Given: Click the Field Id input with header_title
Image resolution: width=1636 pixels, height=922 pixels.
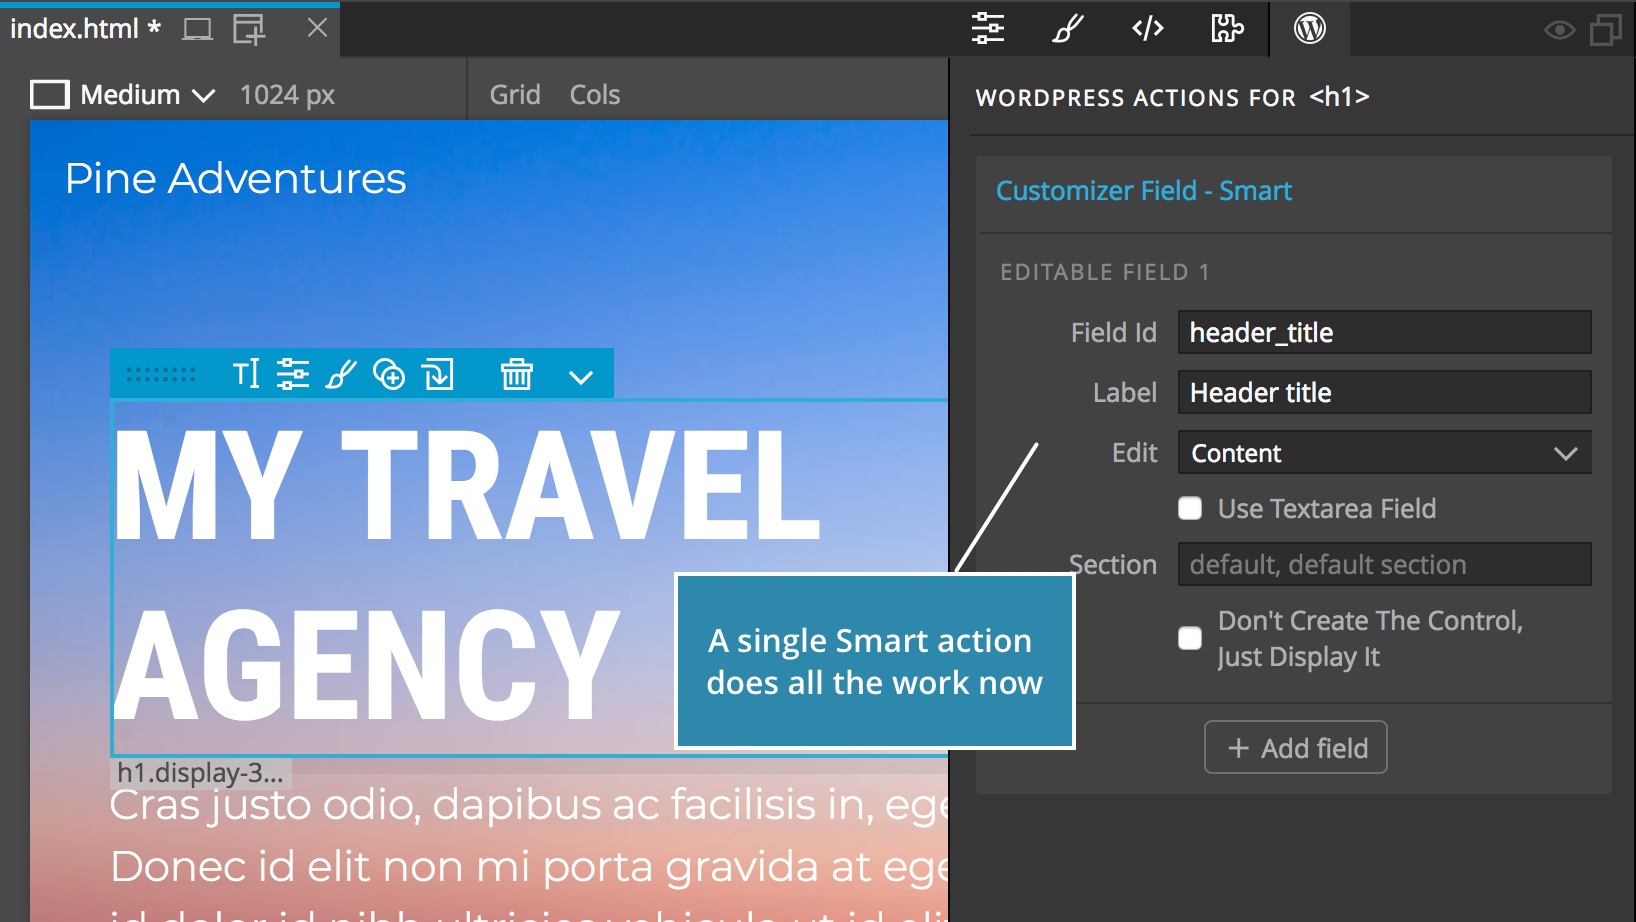Looking at the screenshot, I should click(x=1385, y=332).
